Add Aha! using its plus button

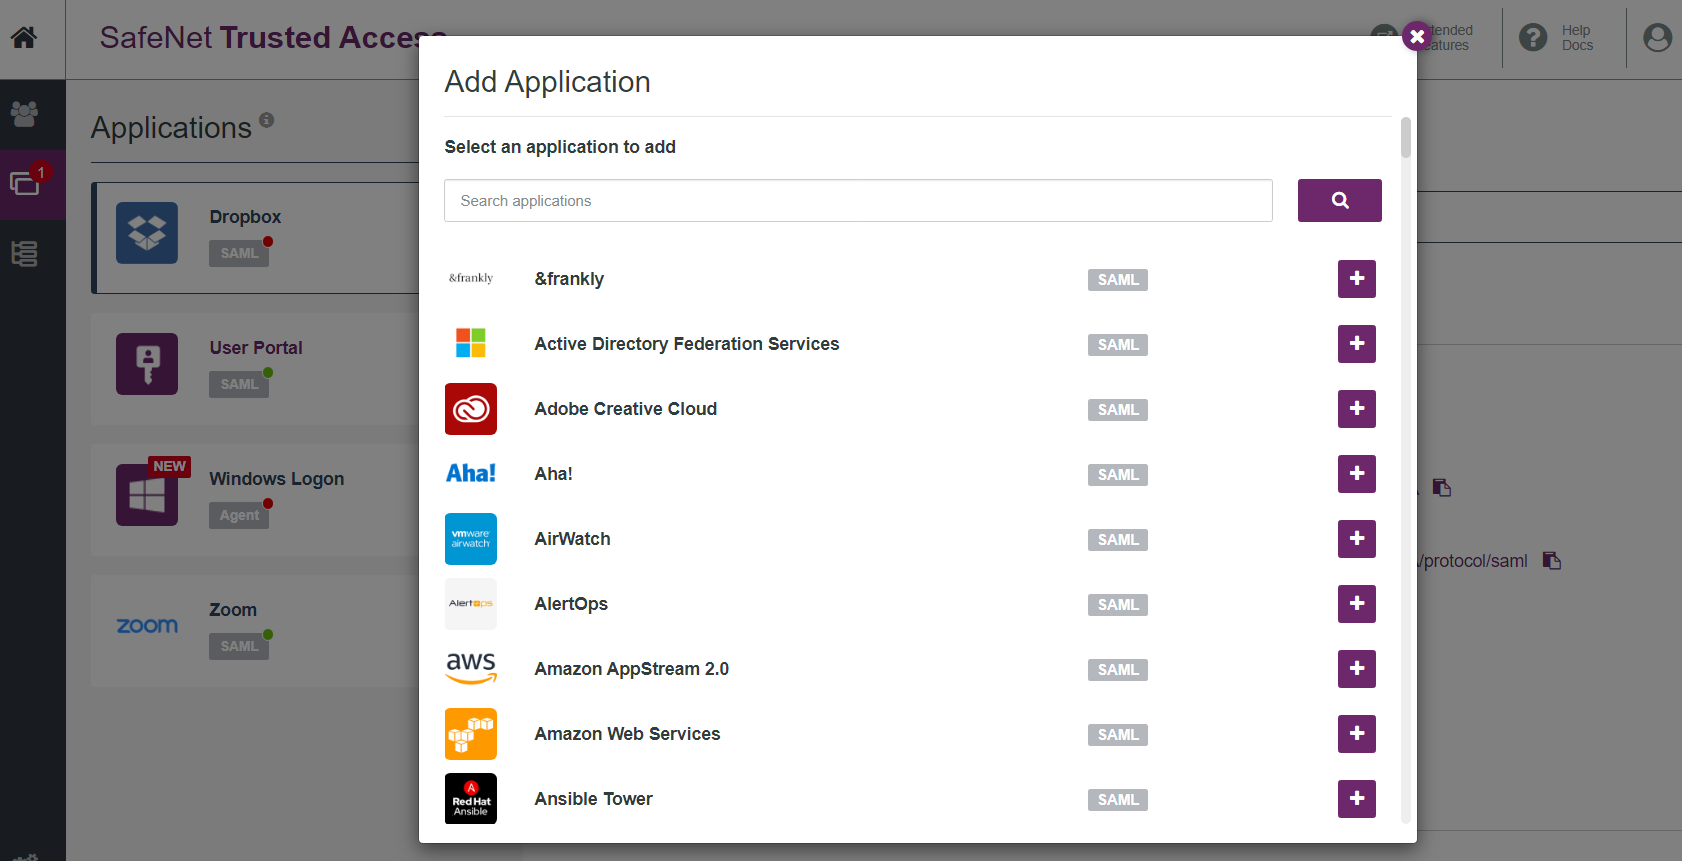click(x=1356, y=474)
